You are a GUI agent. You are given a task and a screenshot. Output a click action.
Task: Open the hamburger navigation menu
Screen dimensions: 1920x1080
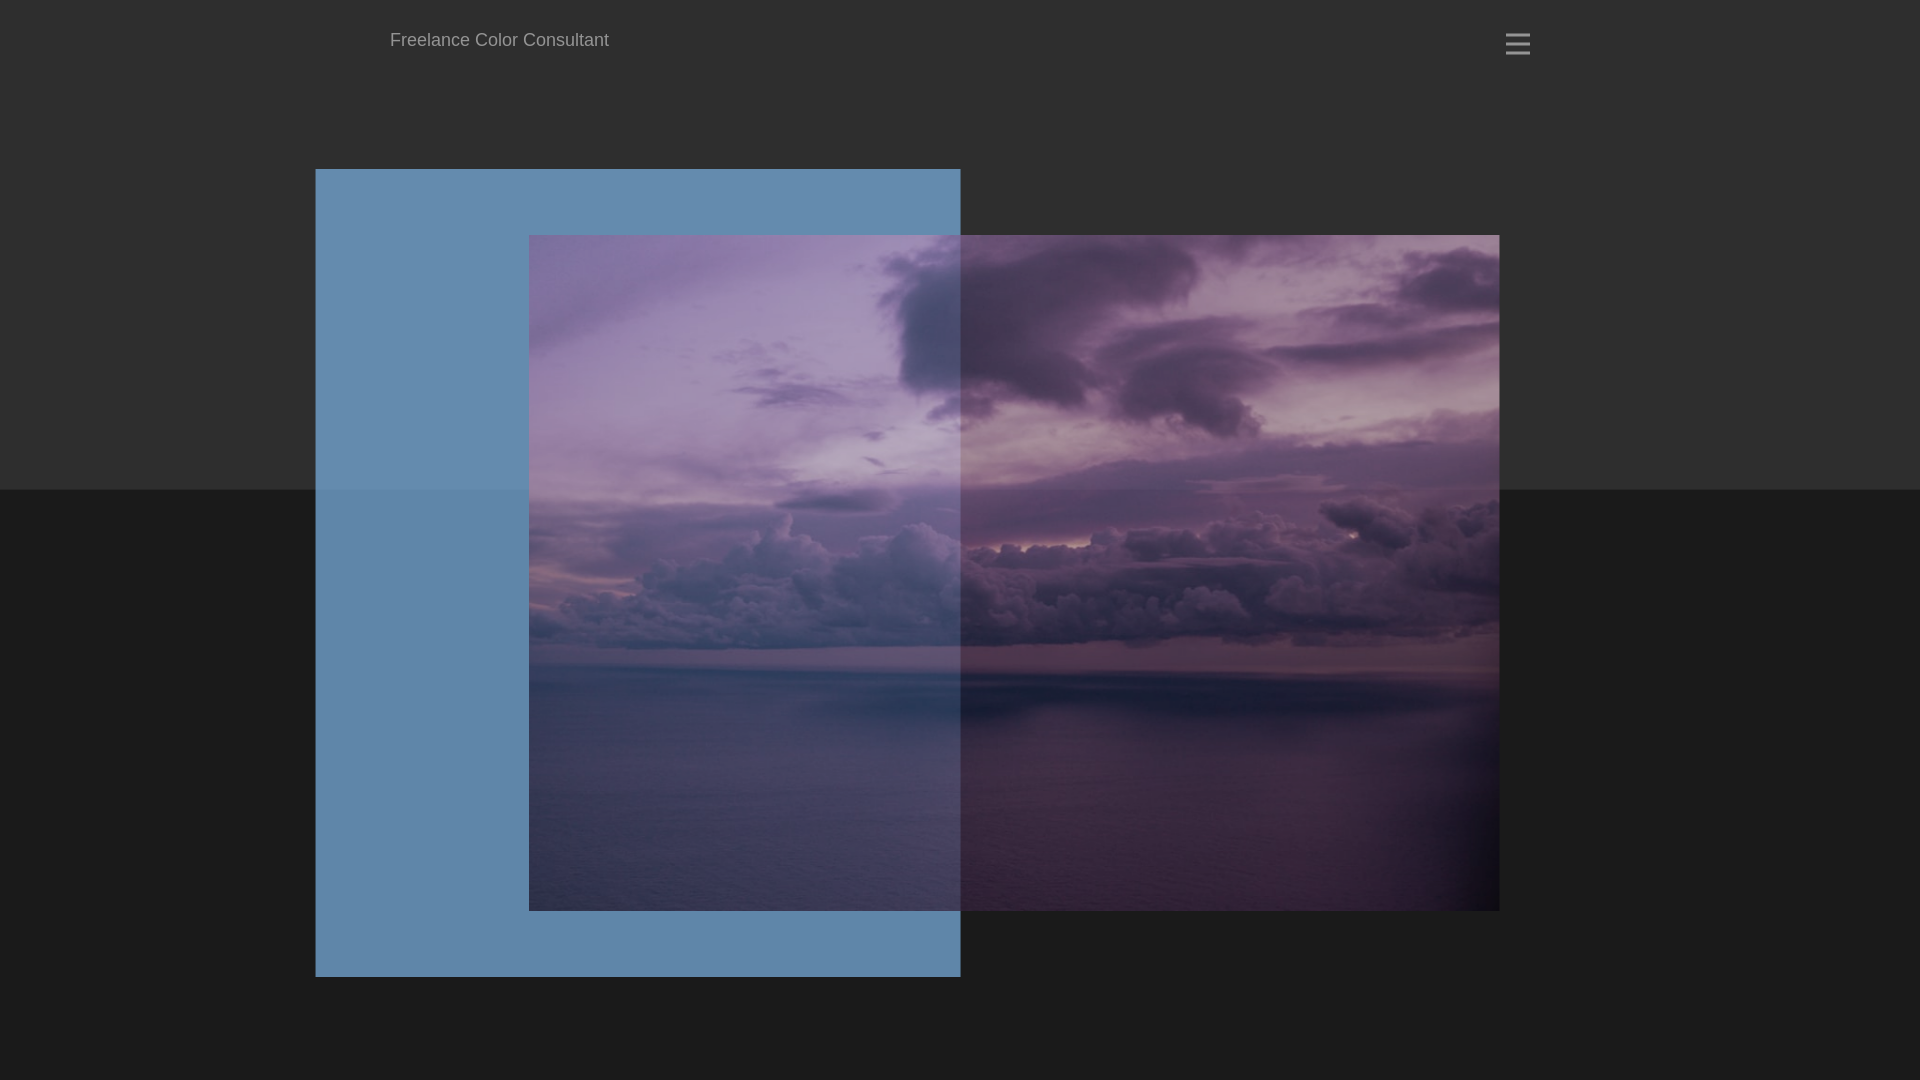[x=1517, y=44]
